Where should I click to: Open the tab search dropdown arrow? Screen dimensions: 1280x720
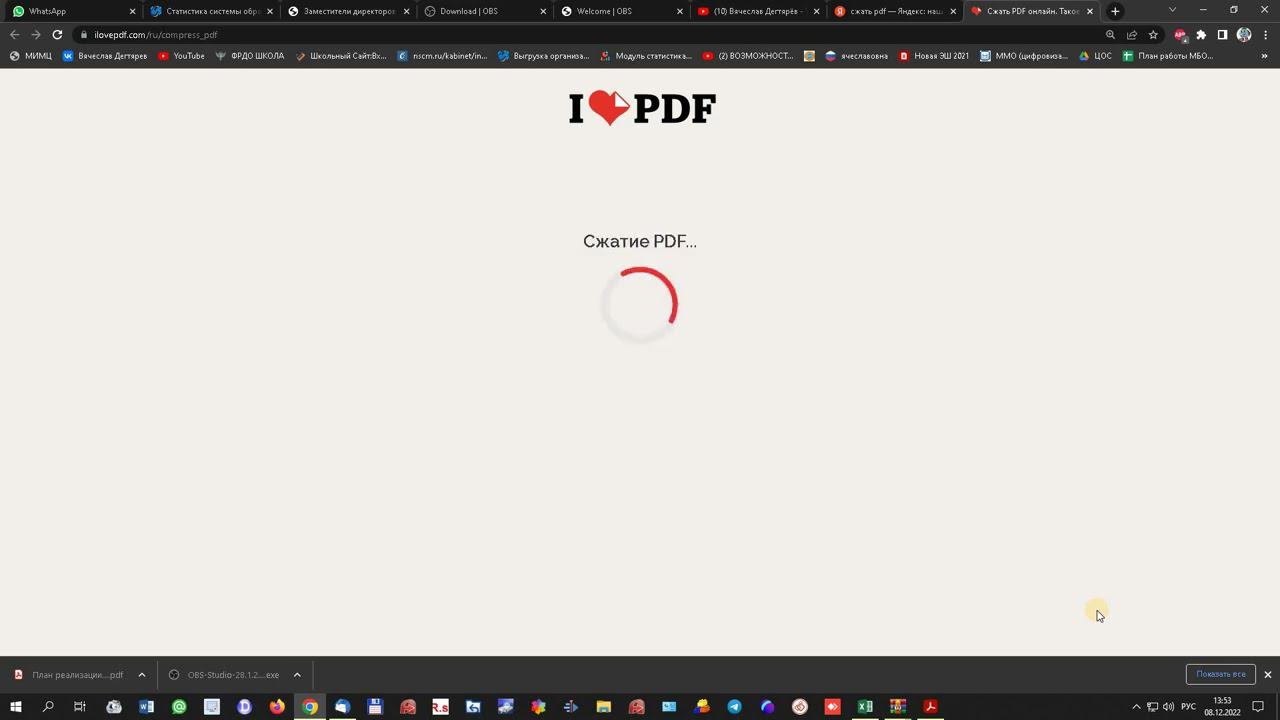tap(1172, 10)
